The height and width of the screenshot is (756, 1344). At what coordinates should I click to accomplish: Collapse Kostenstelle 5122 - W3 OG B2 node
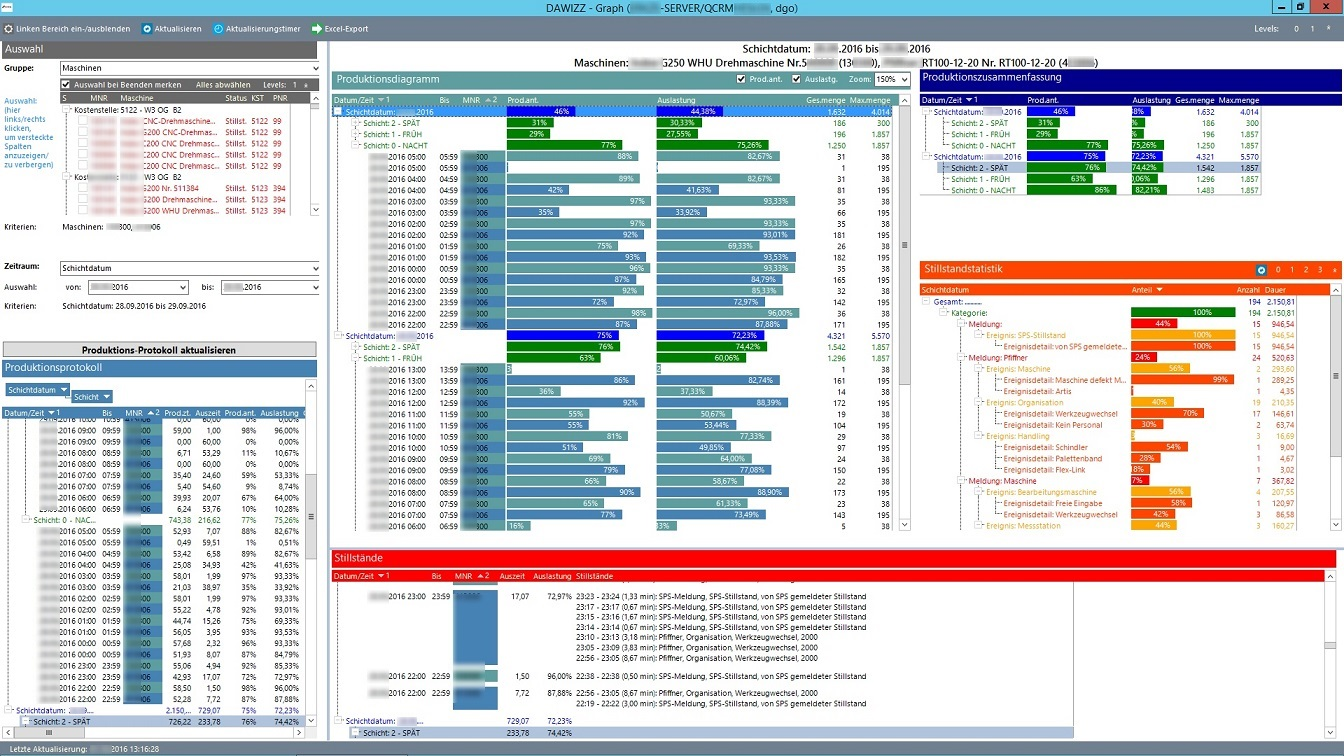67,109
